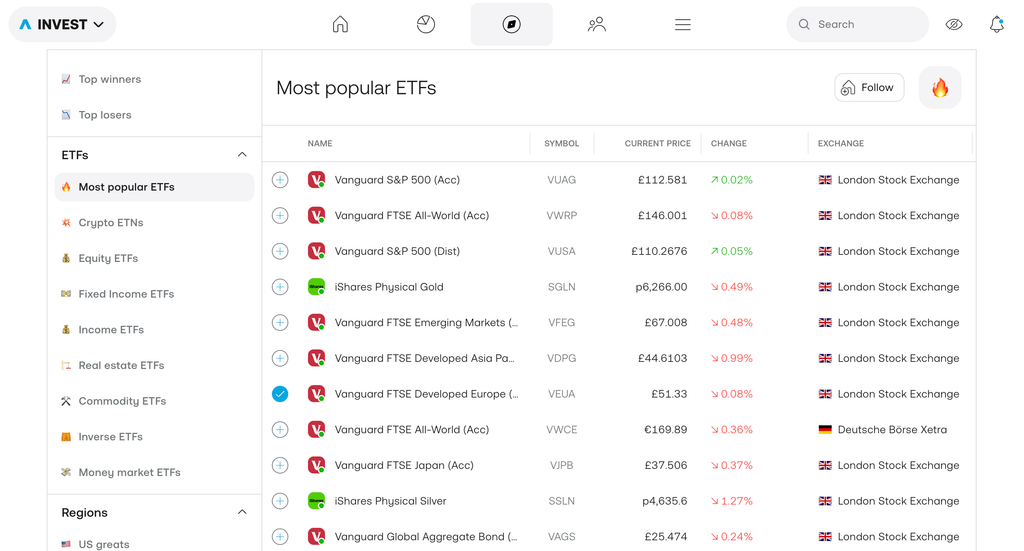Image resolution: width=1024 pixels, height=551 pixels.
Task: Click the fire icon button in header
Action: click(x=940, y=87)
